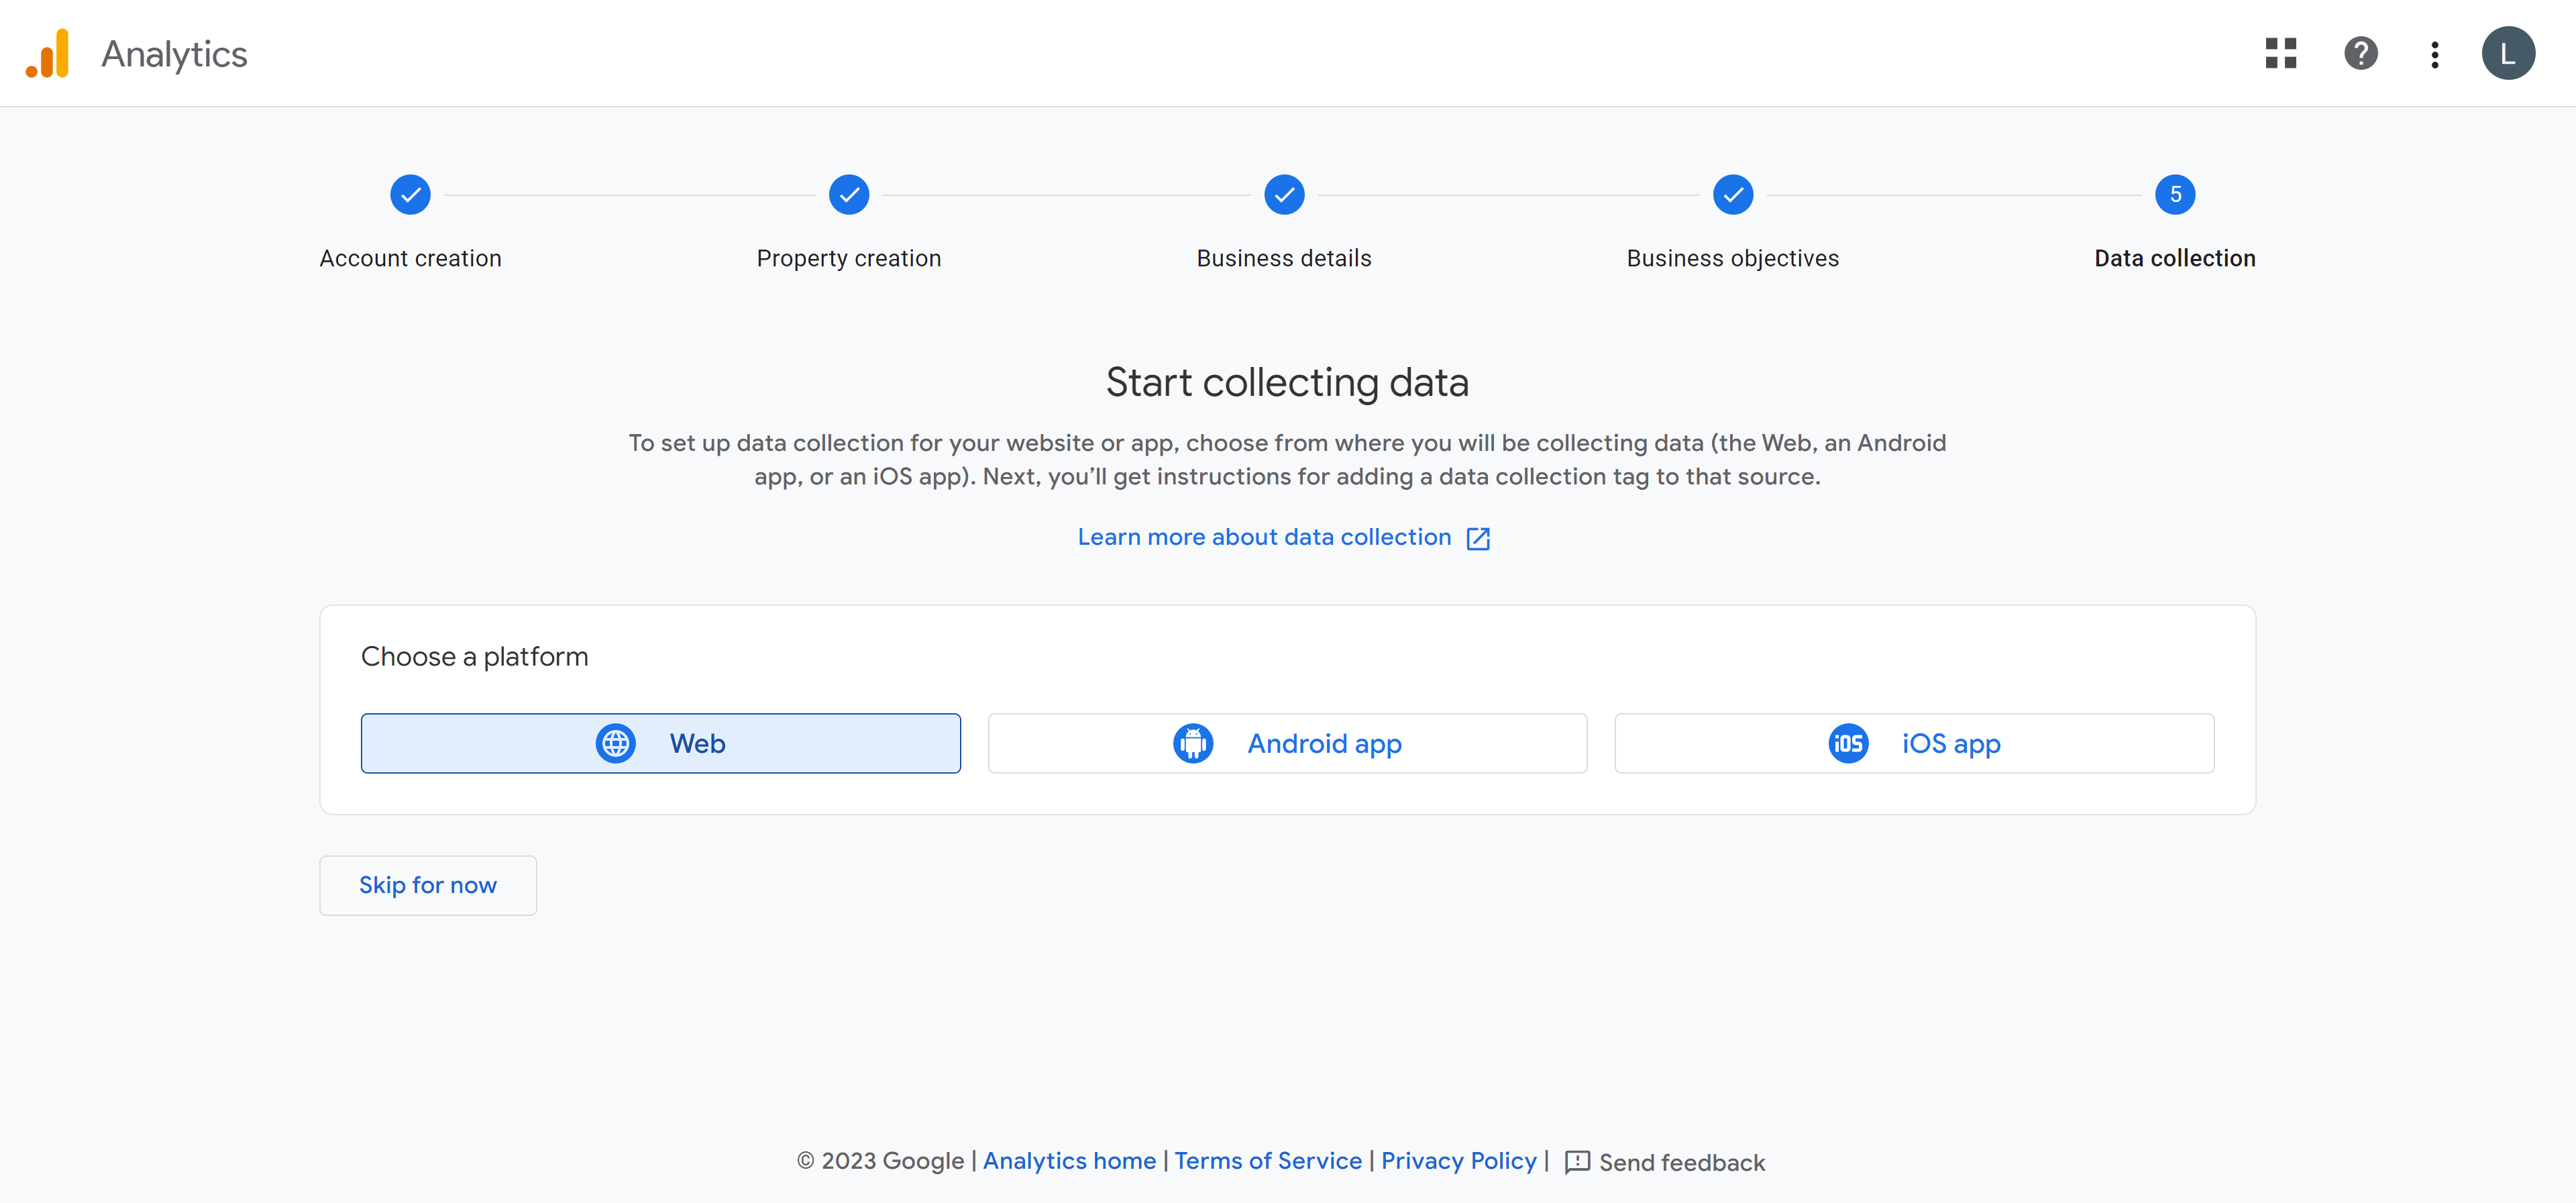Open Learn more about data collection link

(x=1264, y=537)
